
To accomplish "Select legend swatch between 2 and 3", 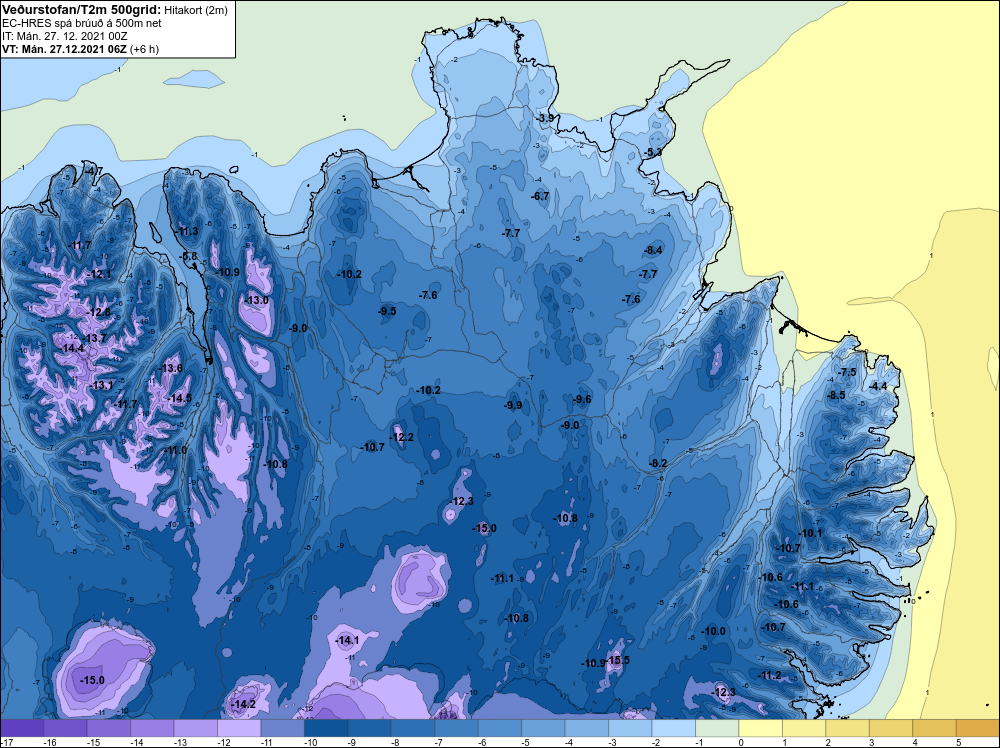I will pyautogui.click(x=846, y=728).
